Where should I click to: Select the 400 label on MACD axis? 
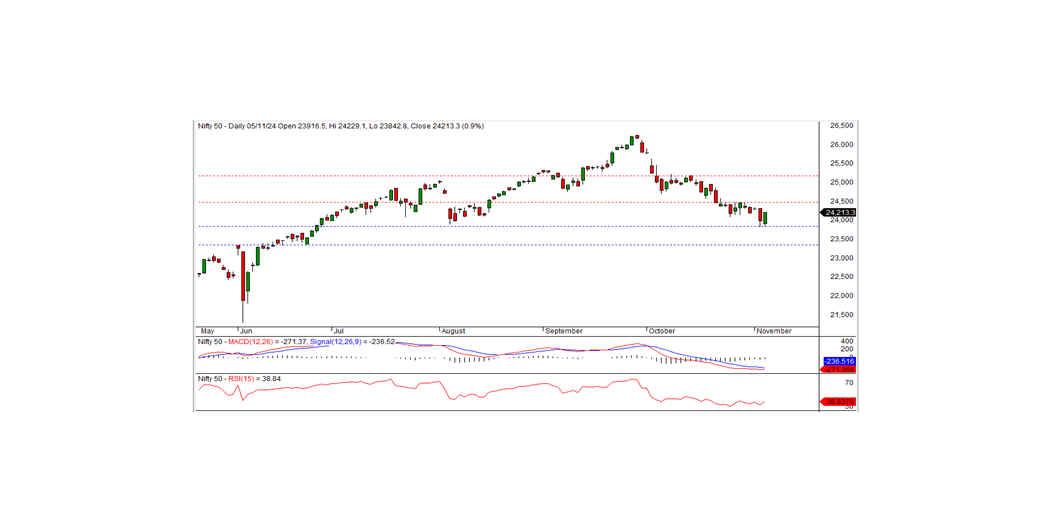[847, 342]
